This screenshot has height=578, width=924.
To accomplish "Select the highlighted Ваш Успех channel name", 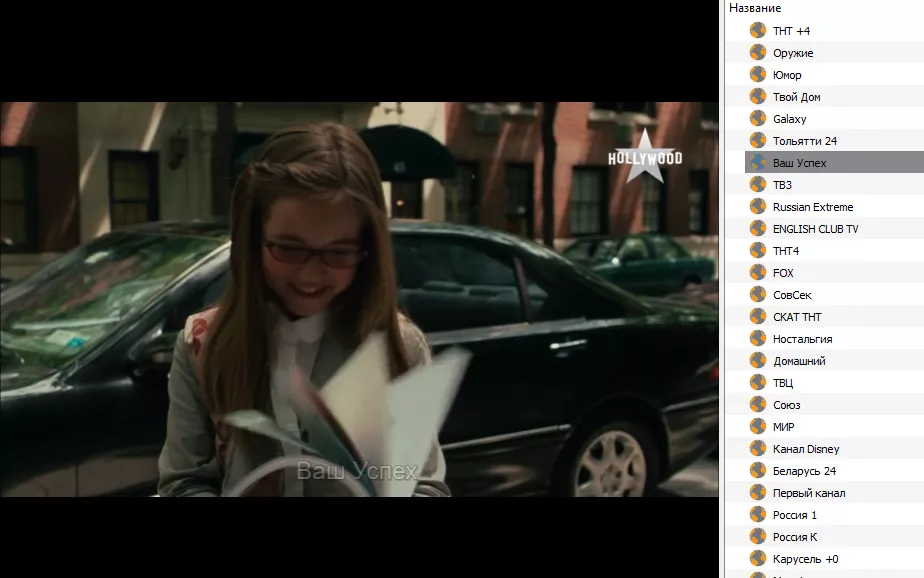I will coord(800,163).
